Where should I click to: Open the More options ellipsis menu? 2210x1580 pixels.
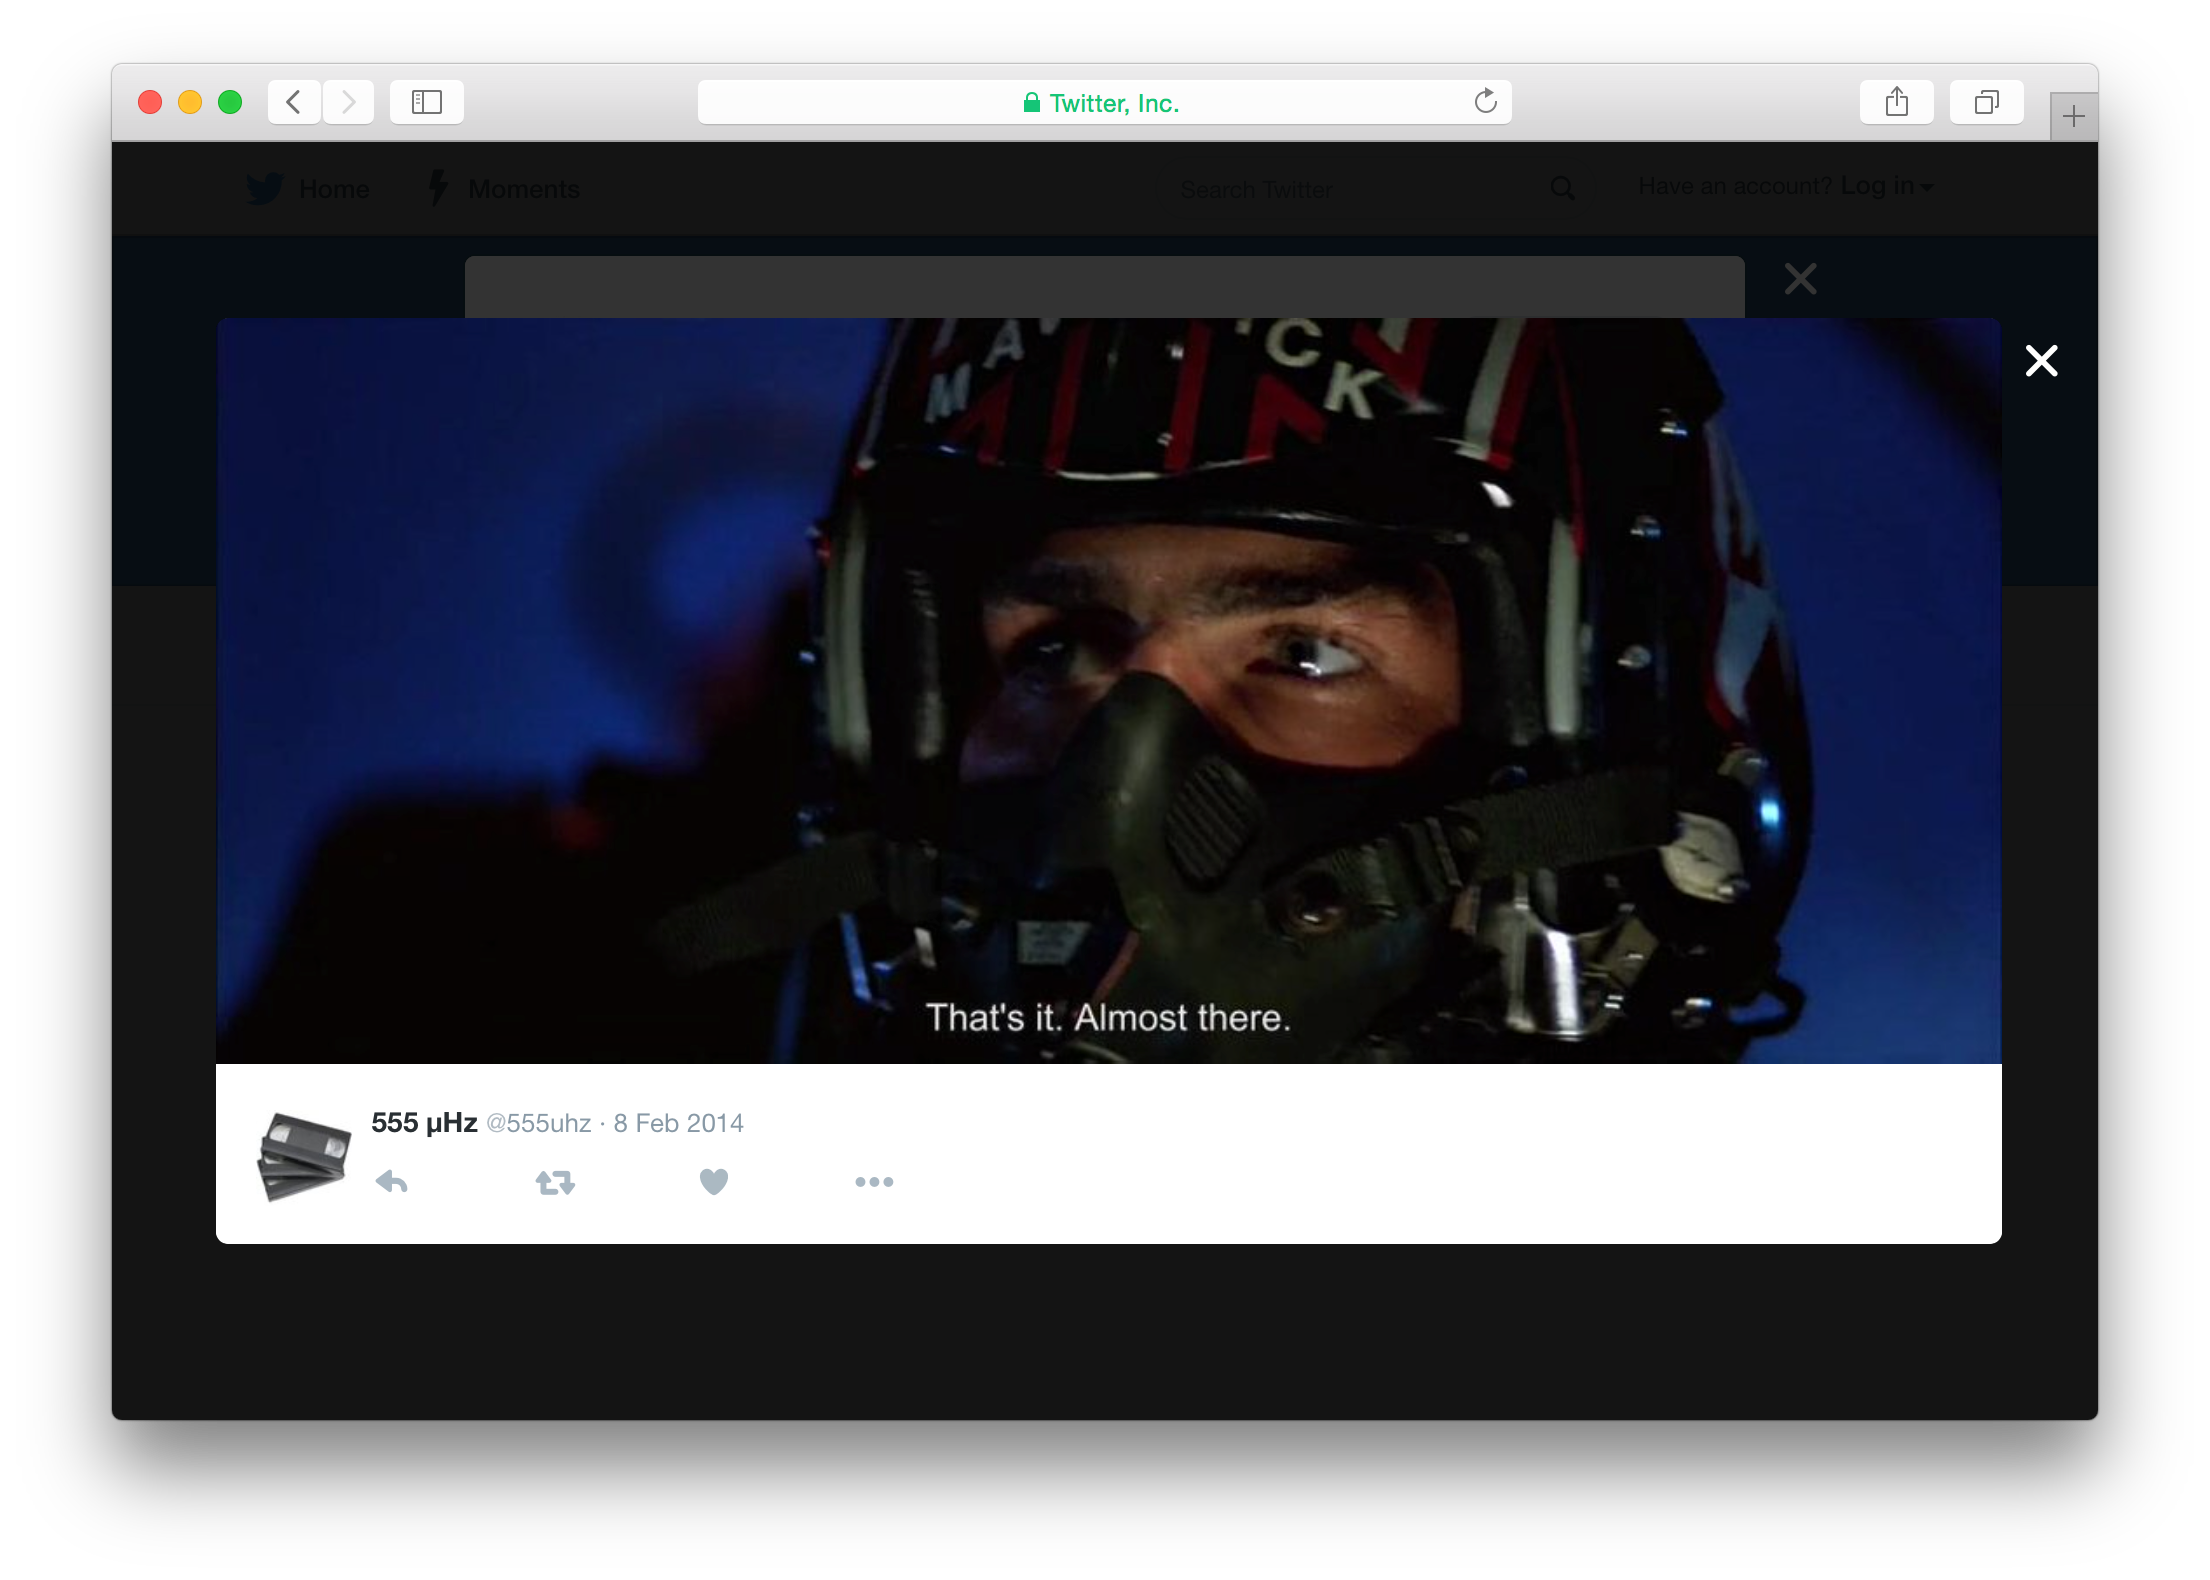(x=874, y=1182)
